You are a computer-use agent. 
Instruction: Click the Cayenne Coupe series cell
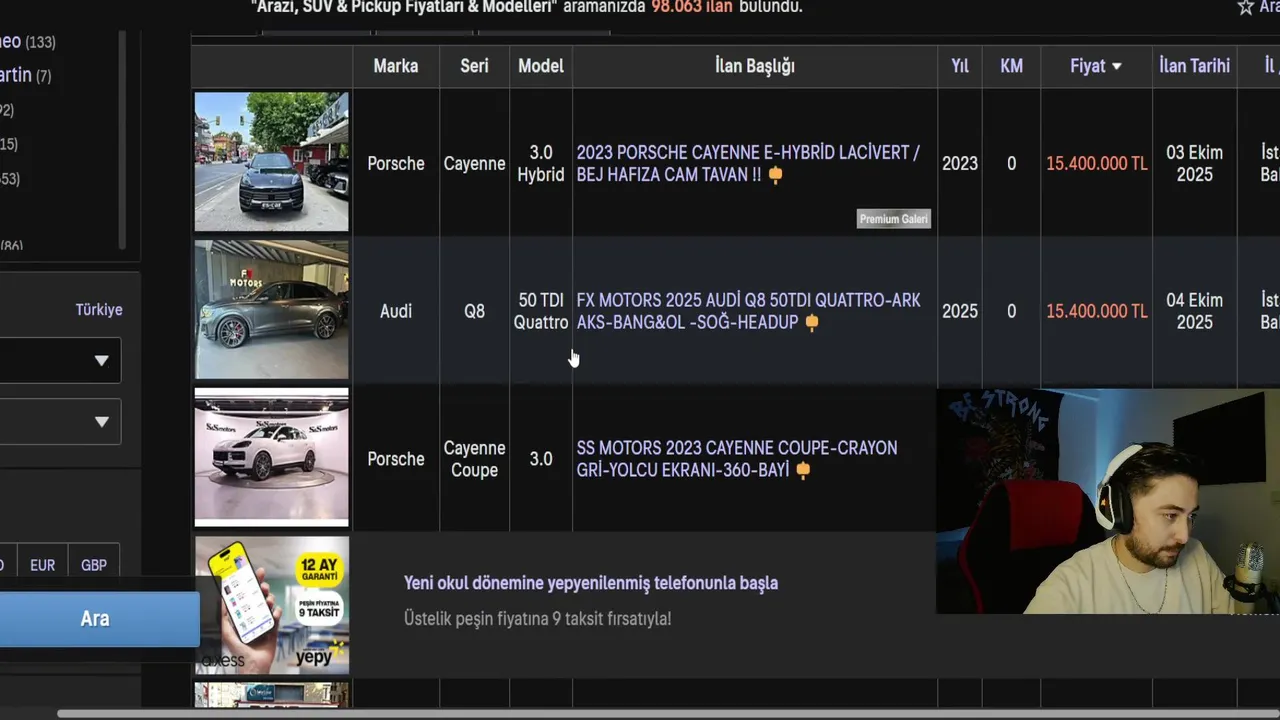(x=474, y=459)
